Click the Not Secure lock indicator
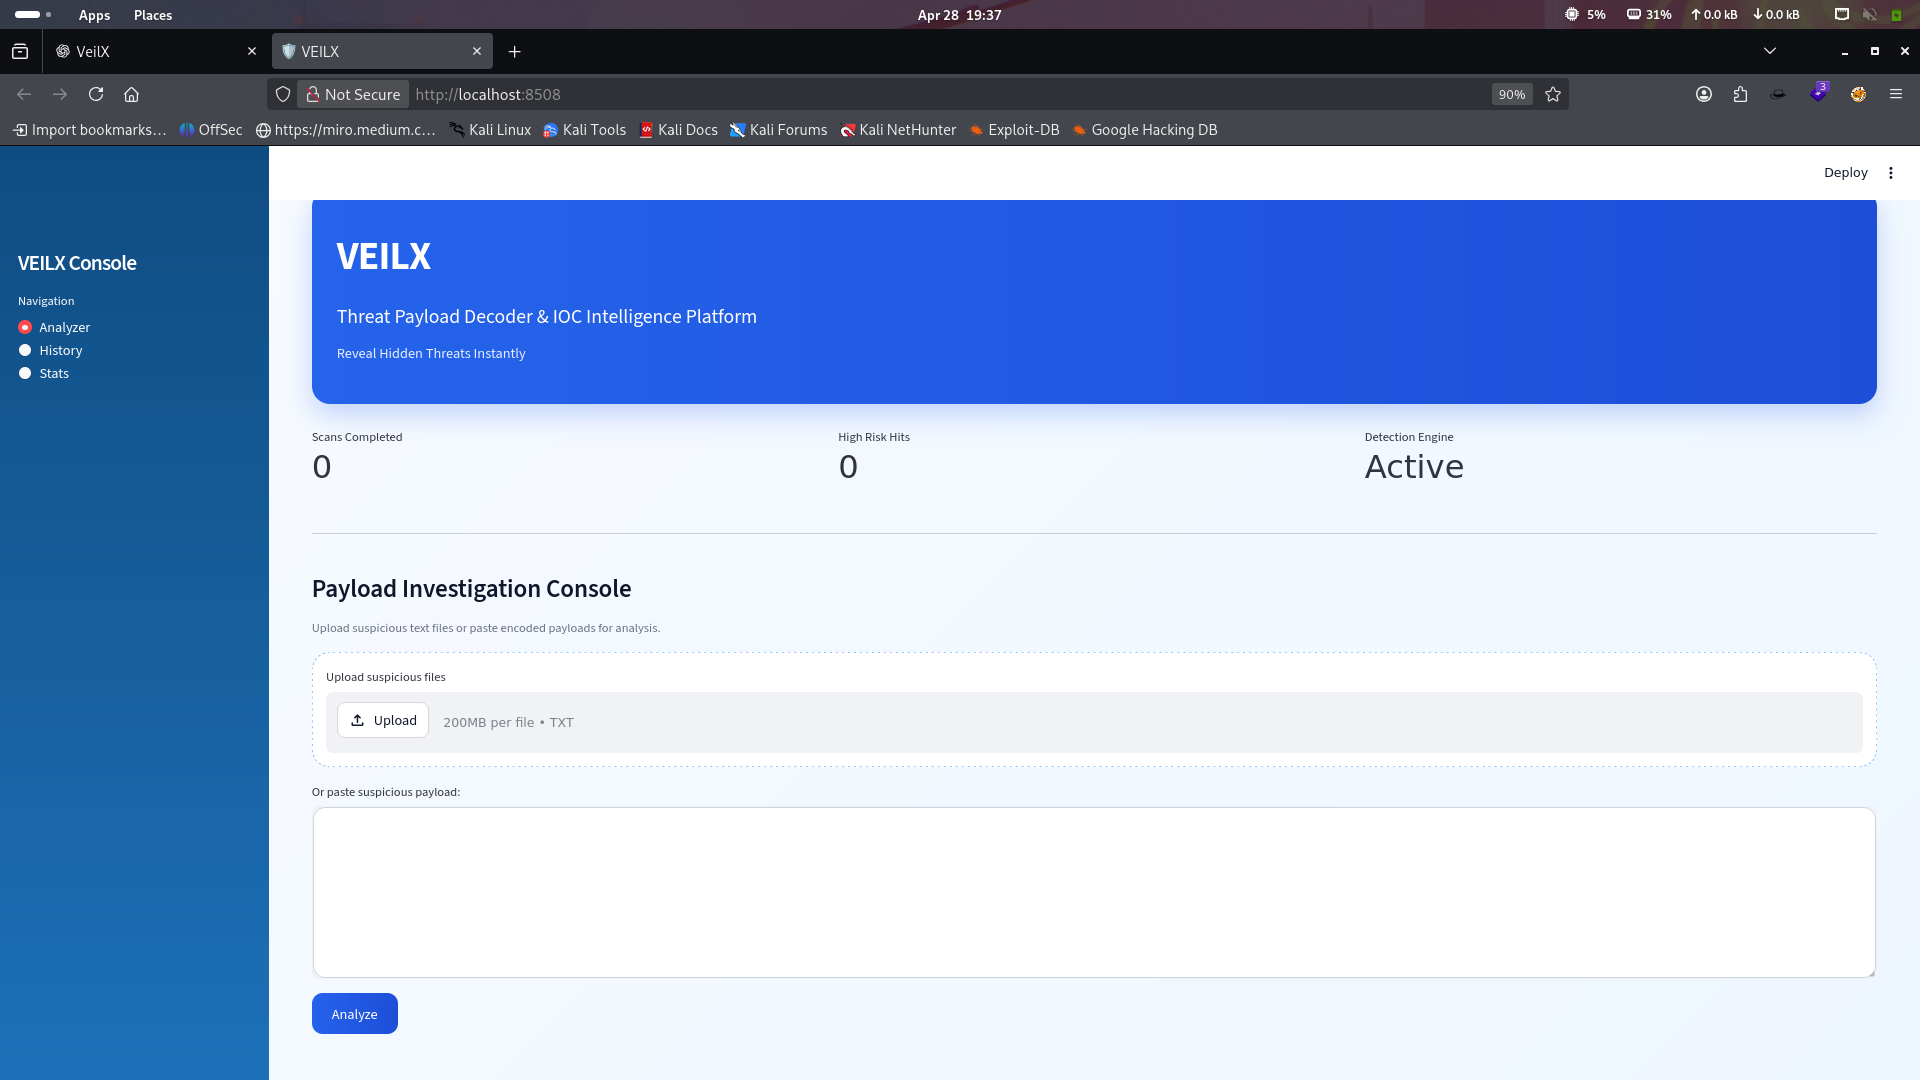1920x1080 pixels. tap(353, 94)
